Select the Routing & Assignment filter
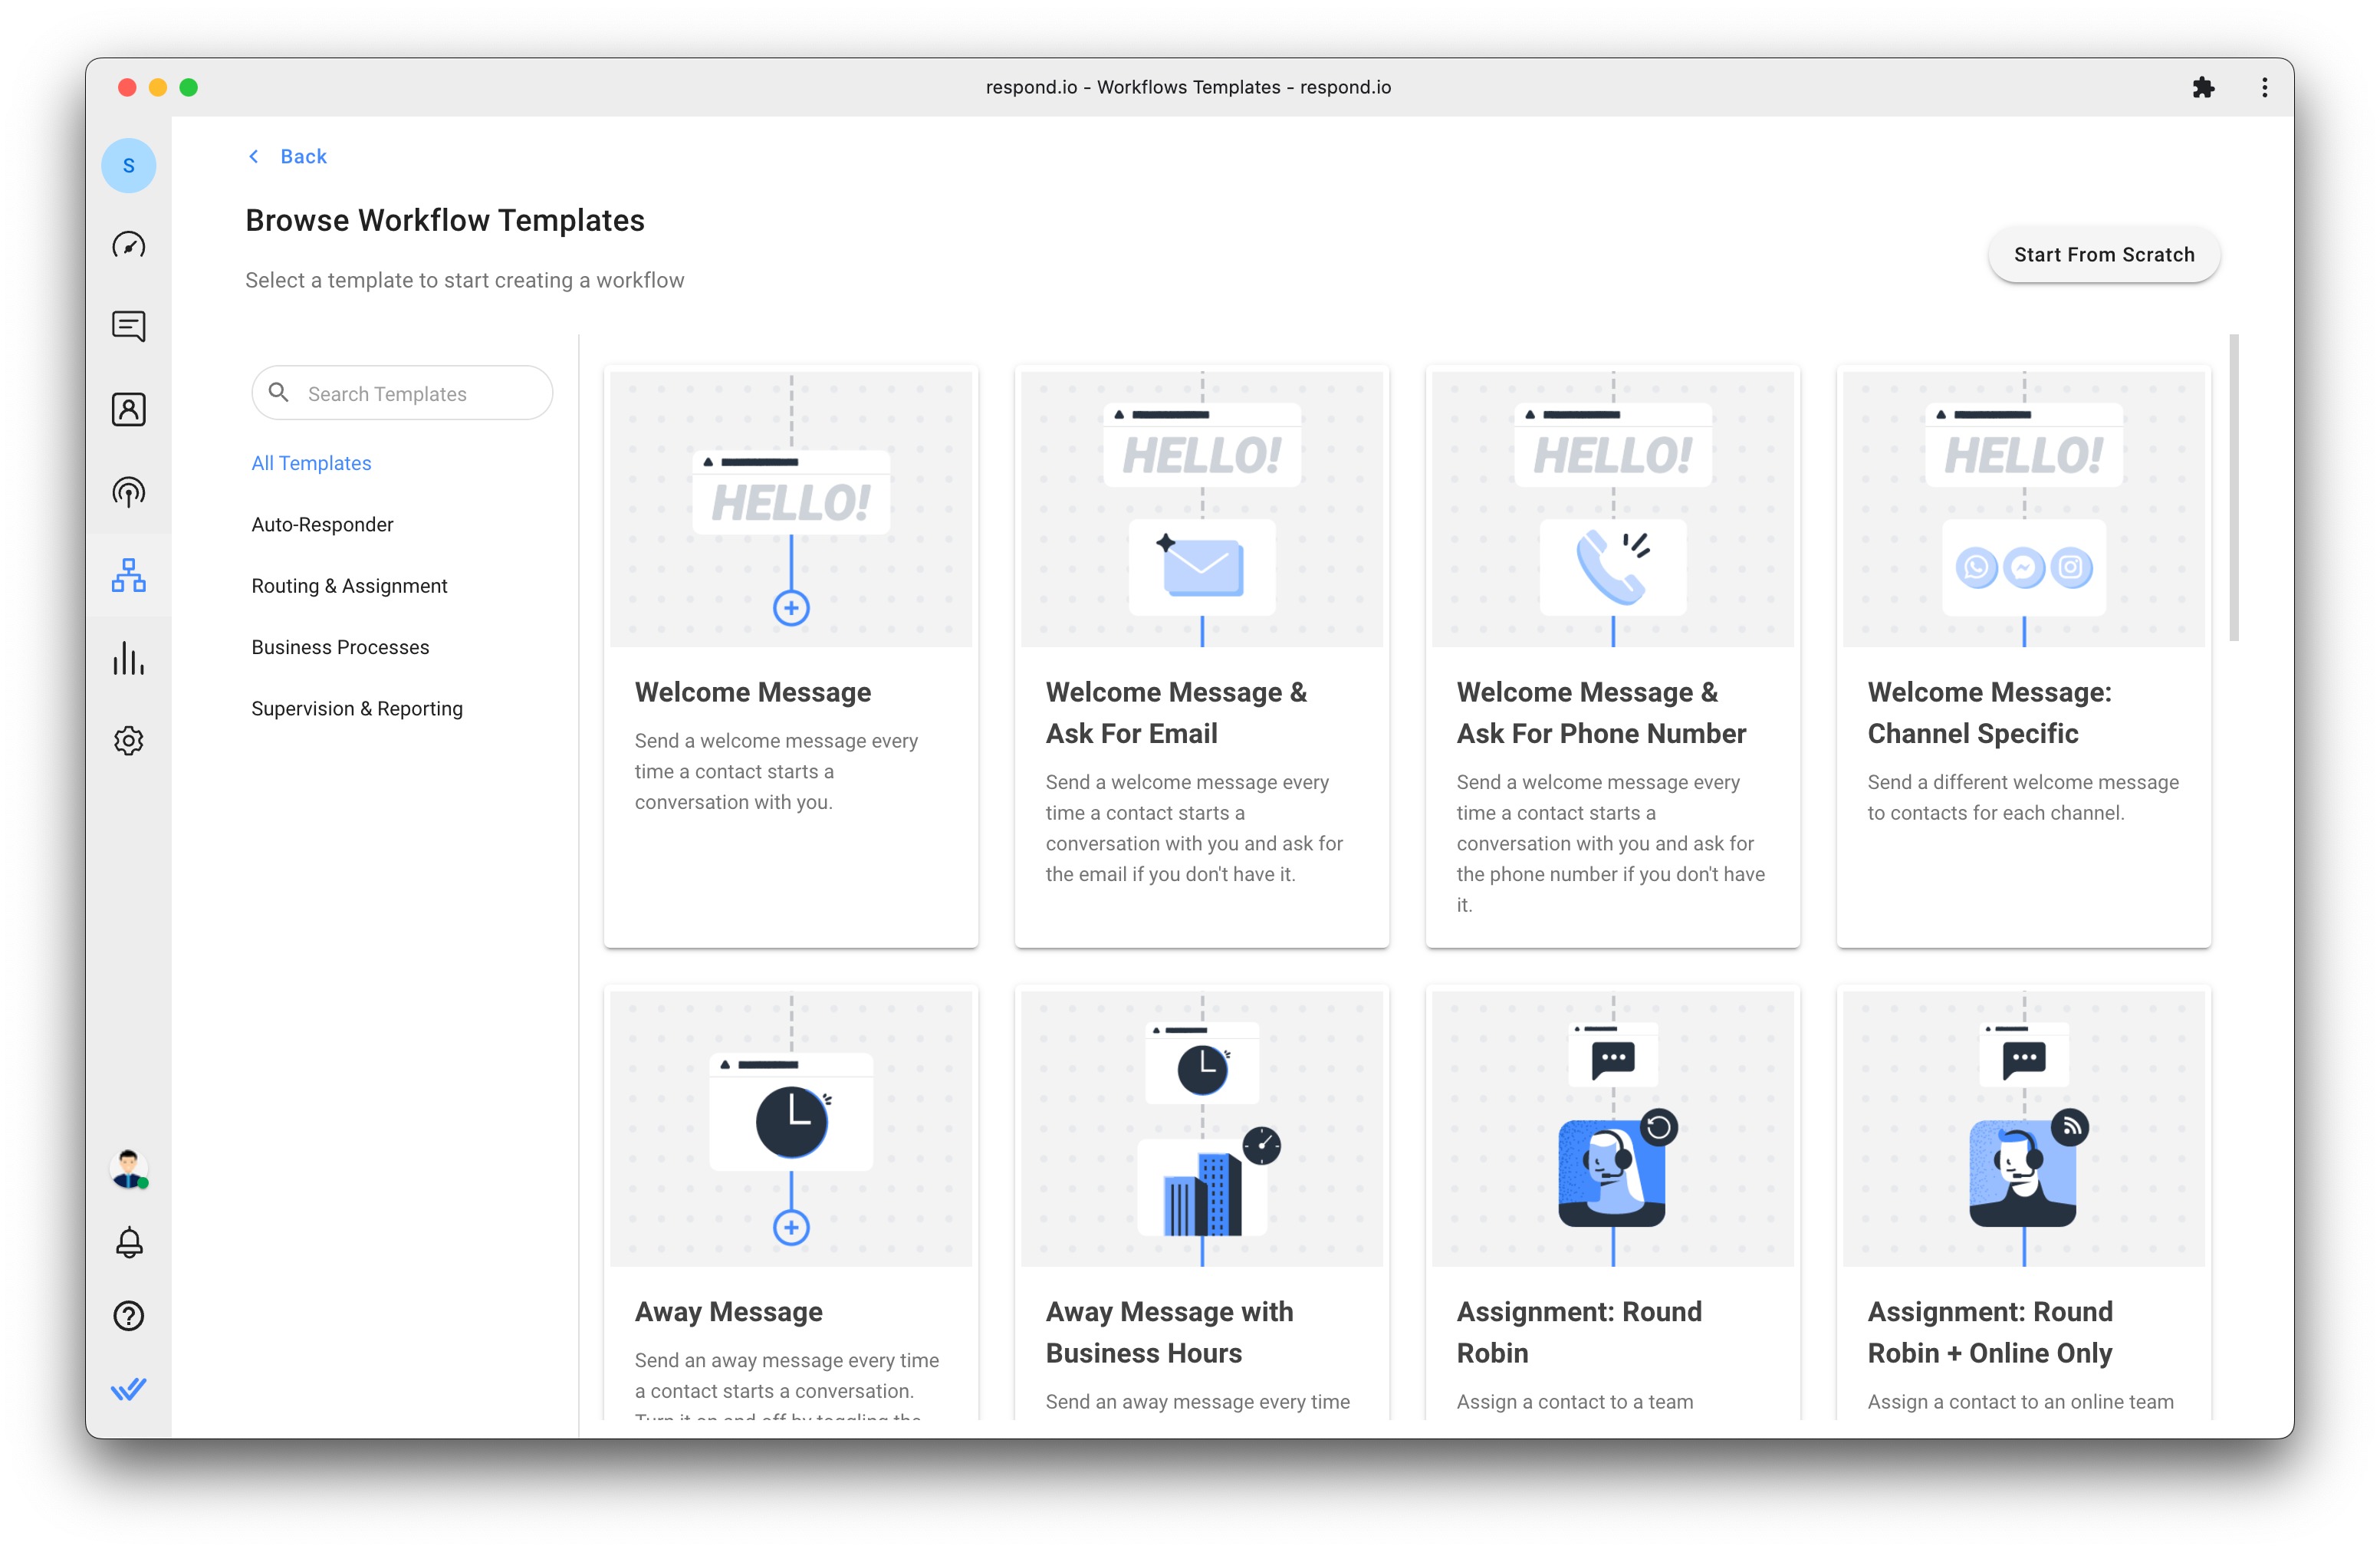The height and width of the screenshot is (1552, 2380). 349,584
